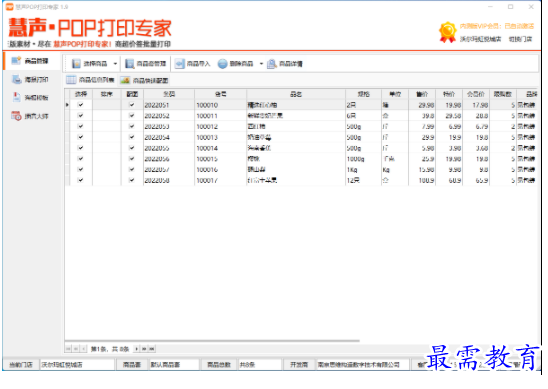Sort by the 品名 column header

pos(296,94)
